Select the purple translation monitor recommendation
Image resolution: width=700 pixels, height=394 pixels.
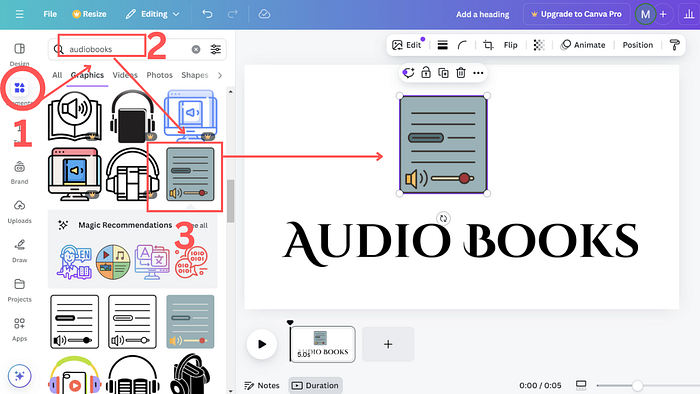(x=152, y=262)
